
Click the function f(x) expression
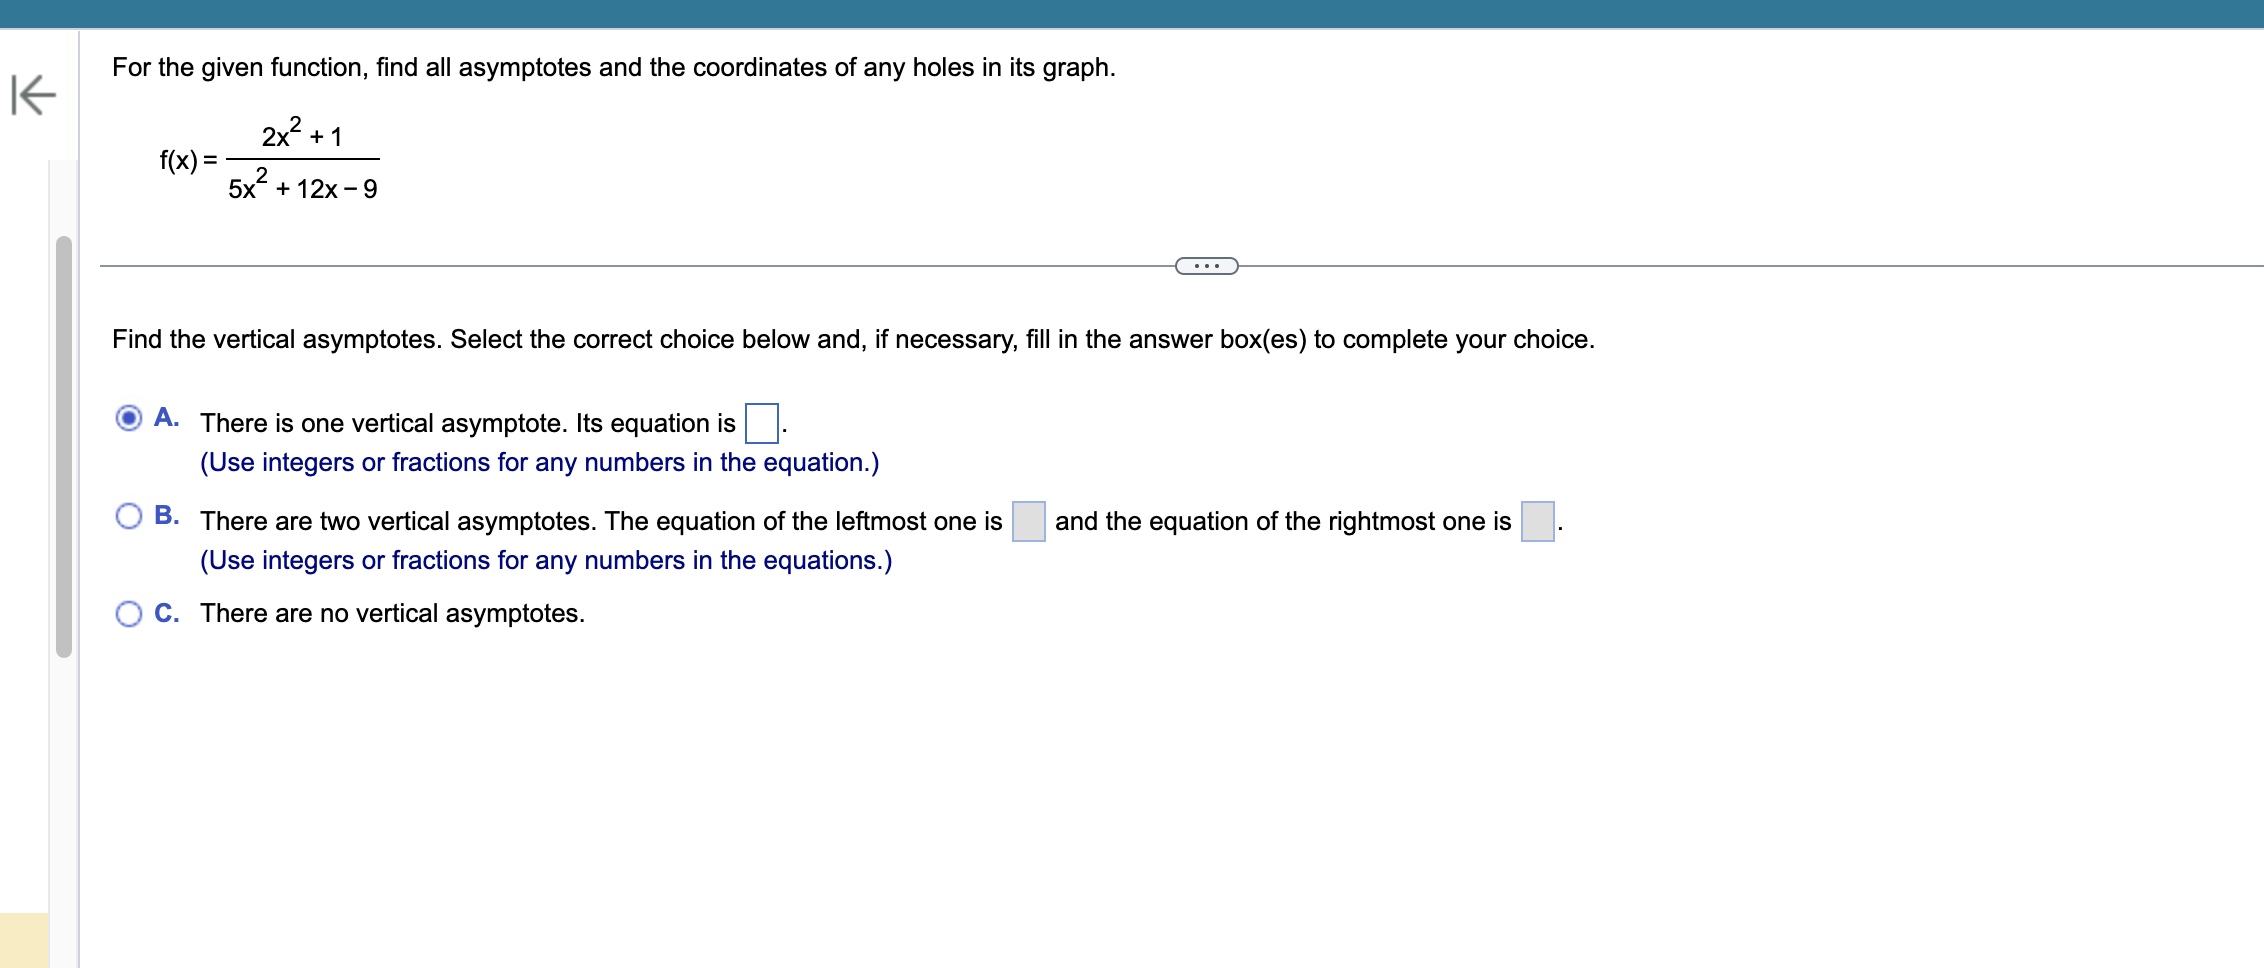pos(270,158)
